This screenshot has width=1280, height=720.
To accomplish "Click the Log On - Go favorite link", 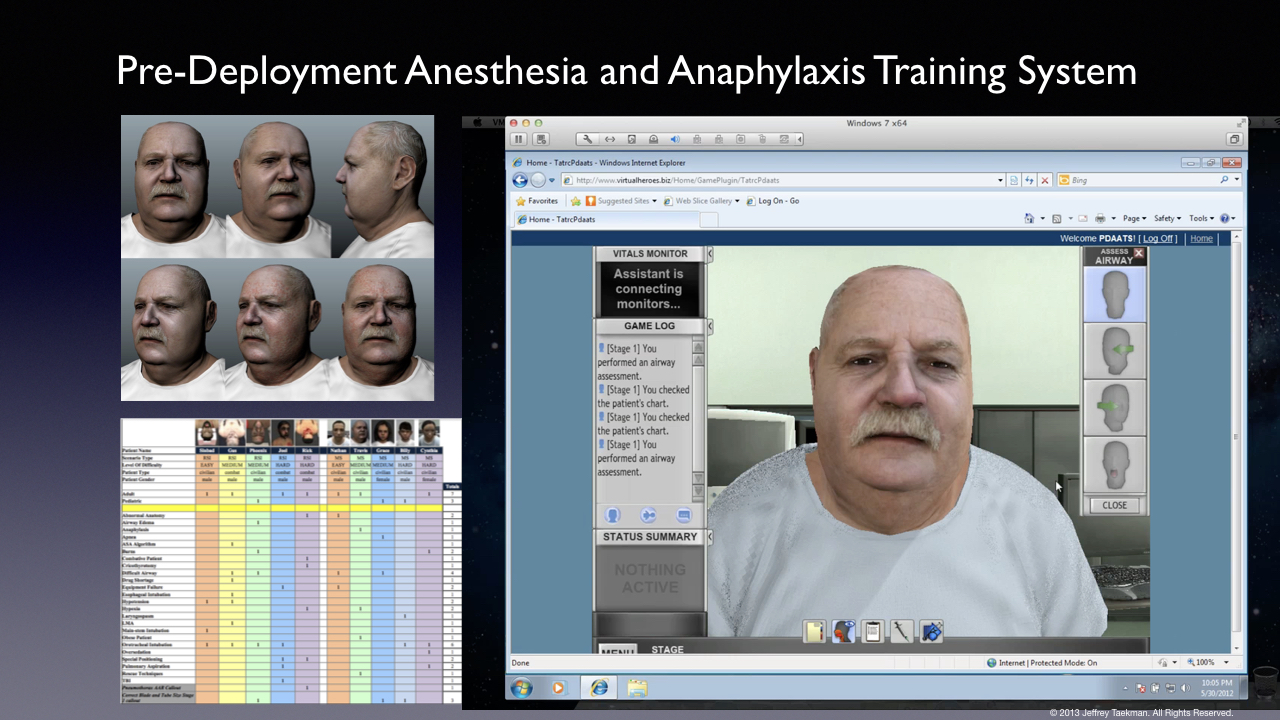I will pos(772,201).
